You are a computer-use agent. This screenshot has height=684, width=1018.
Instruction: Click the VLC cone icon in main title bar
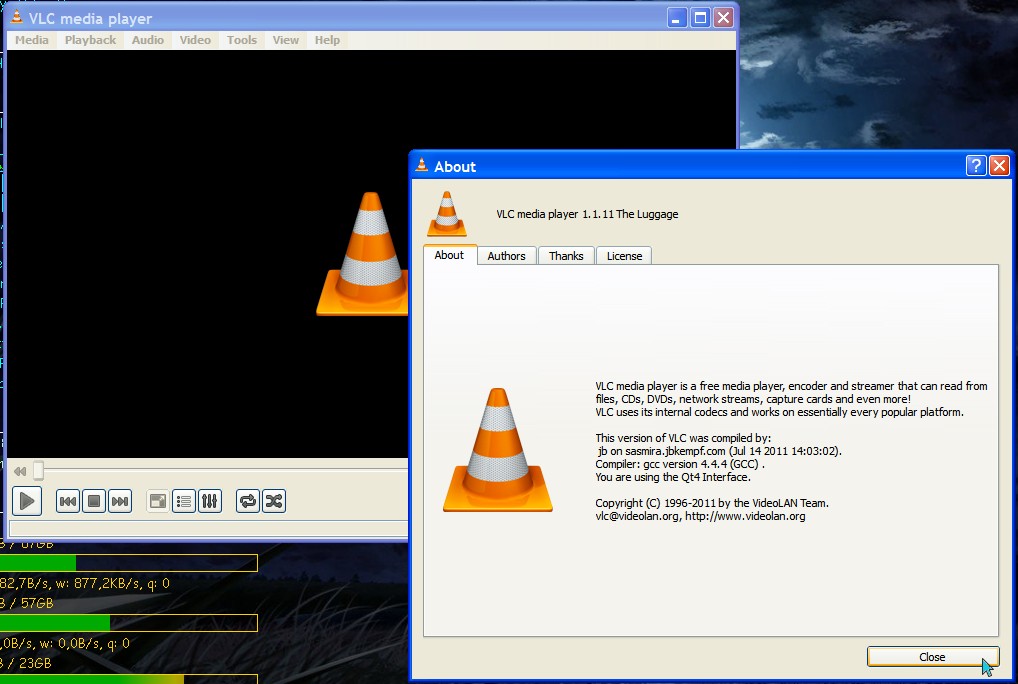pyautogui.click(x=17, y=17)
